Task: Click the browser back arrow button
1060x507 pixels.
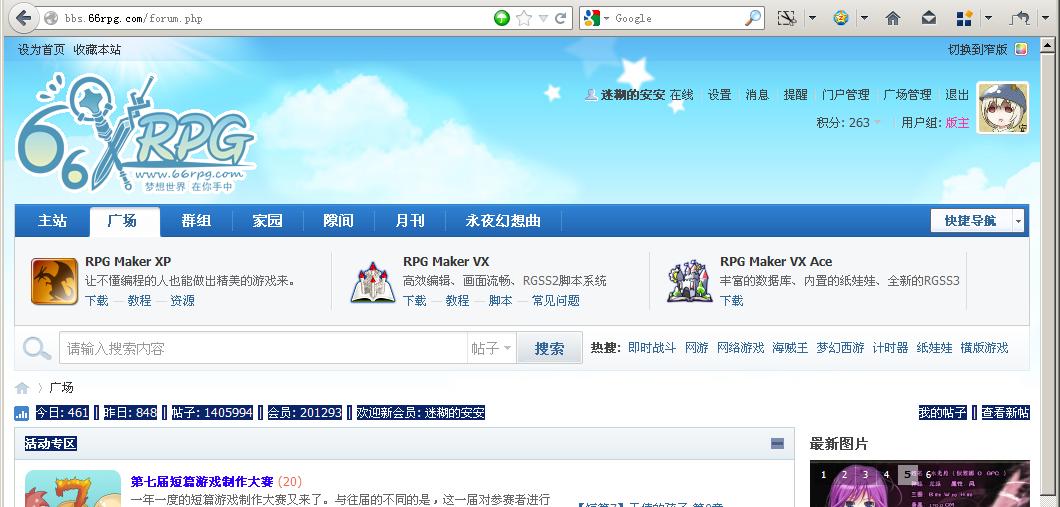Action: click(x=24, y=18)
